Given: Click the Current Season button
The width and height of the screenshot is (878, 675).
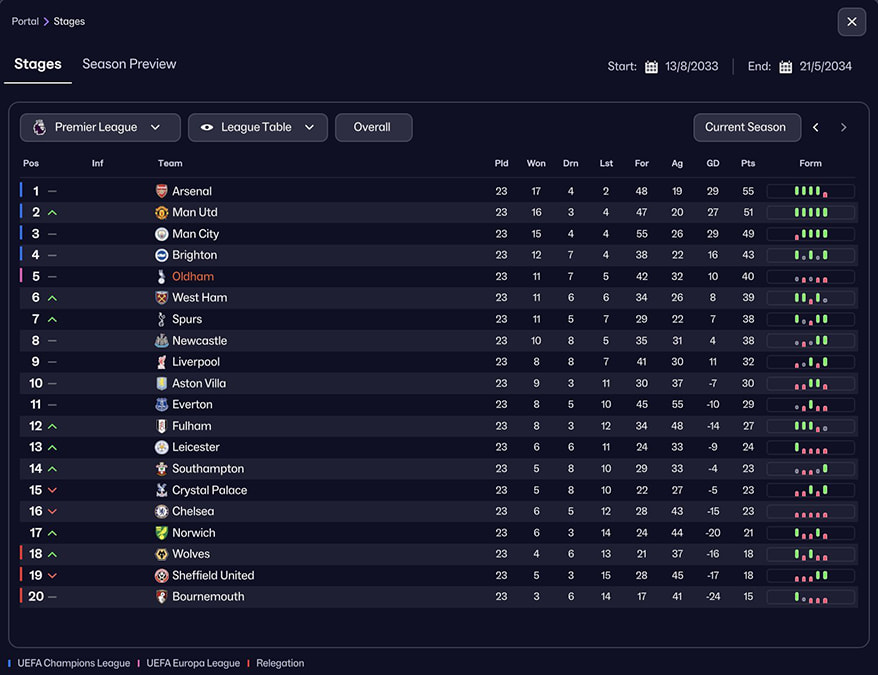Looking at the screenshot, I should click(747, 127).
